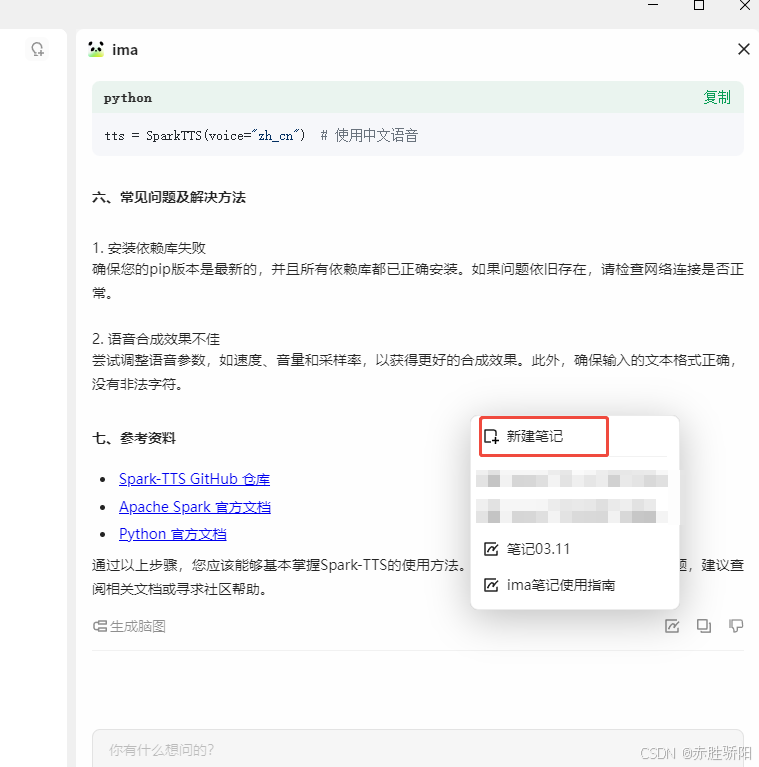Click heading 七、参考资料
This screenshot has width=759, height=767.
pyautogui.click(x=134, y=438)
